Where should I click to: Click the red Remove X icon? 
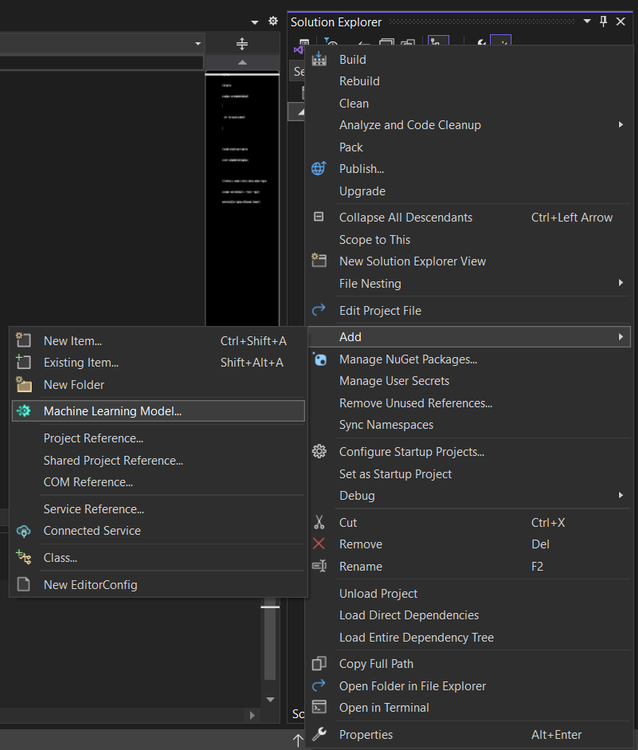click(319, 544)
